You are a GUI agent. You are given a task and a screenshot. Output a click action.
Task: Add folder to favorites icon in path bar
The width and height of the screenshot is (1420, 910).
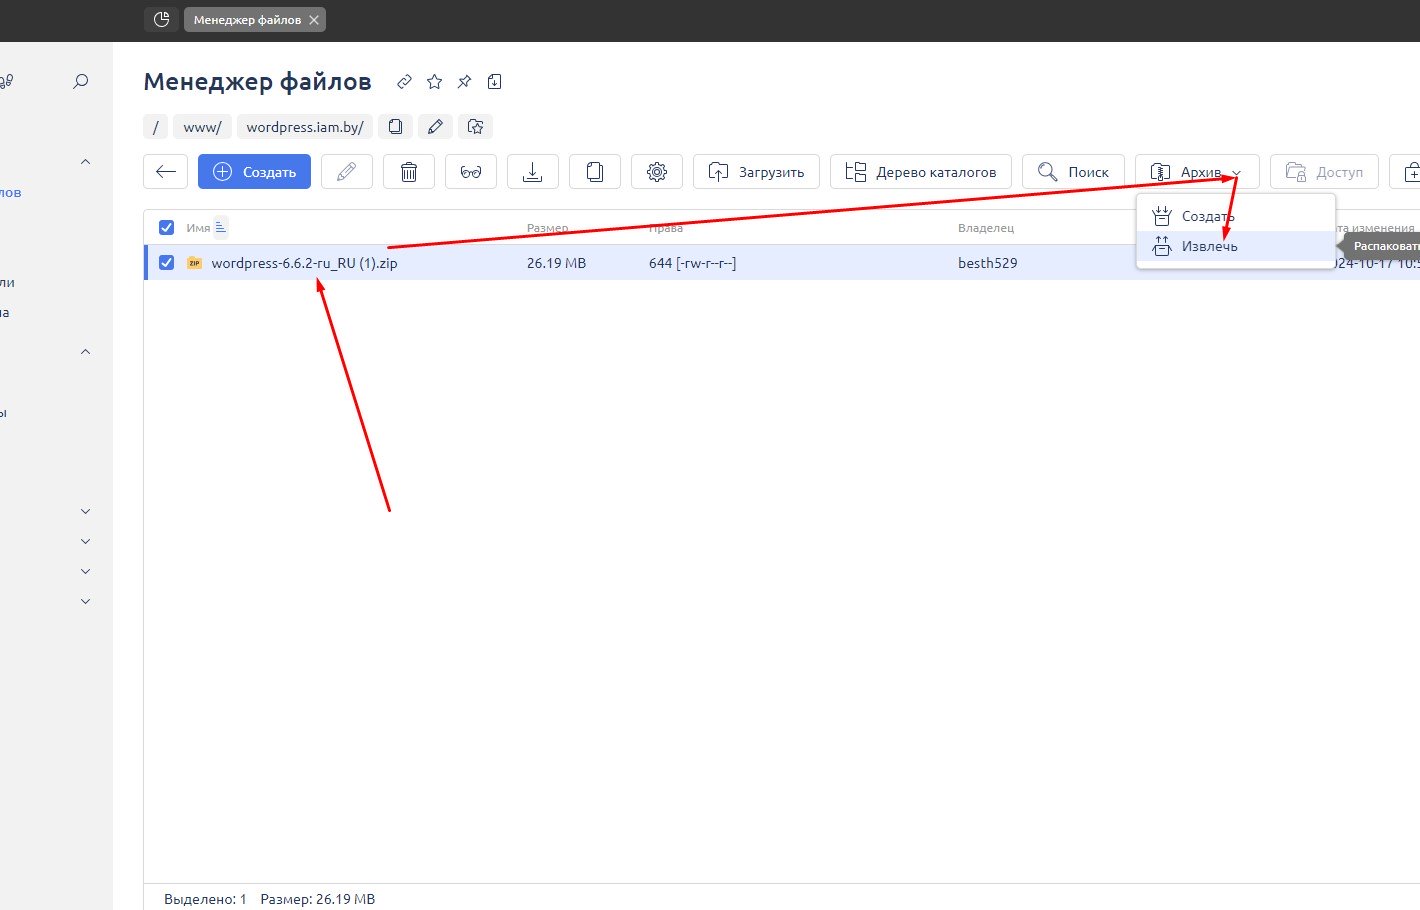(x=475, y=127)
